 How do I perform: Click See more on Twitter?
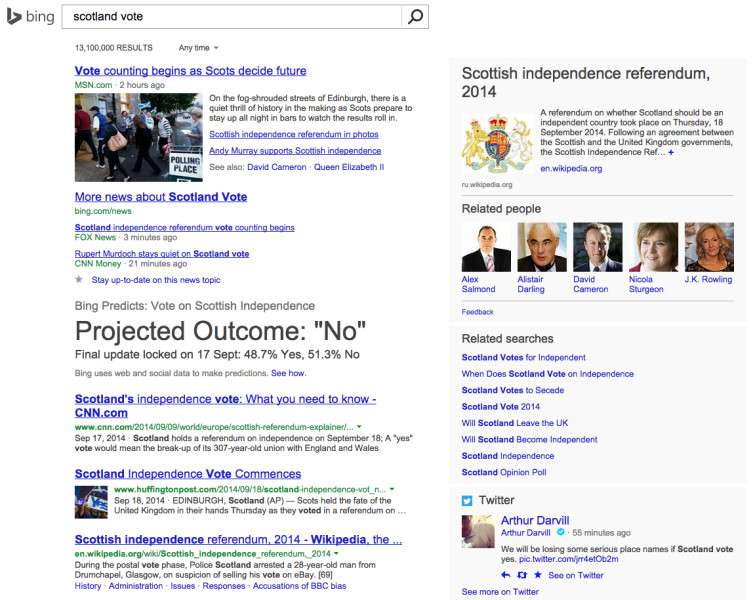point(500,592)
